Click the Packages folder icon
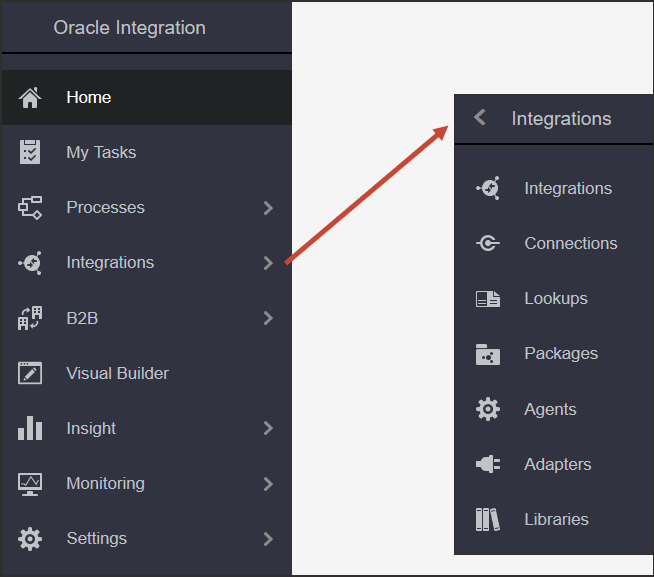Viewport: 654px width, 577px height. click(488, 354)
